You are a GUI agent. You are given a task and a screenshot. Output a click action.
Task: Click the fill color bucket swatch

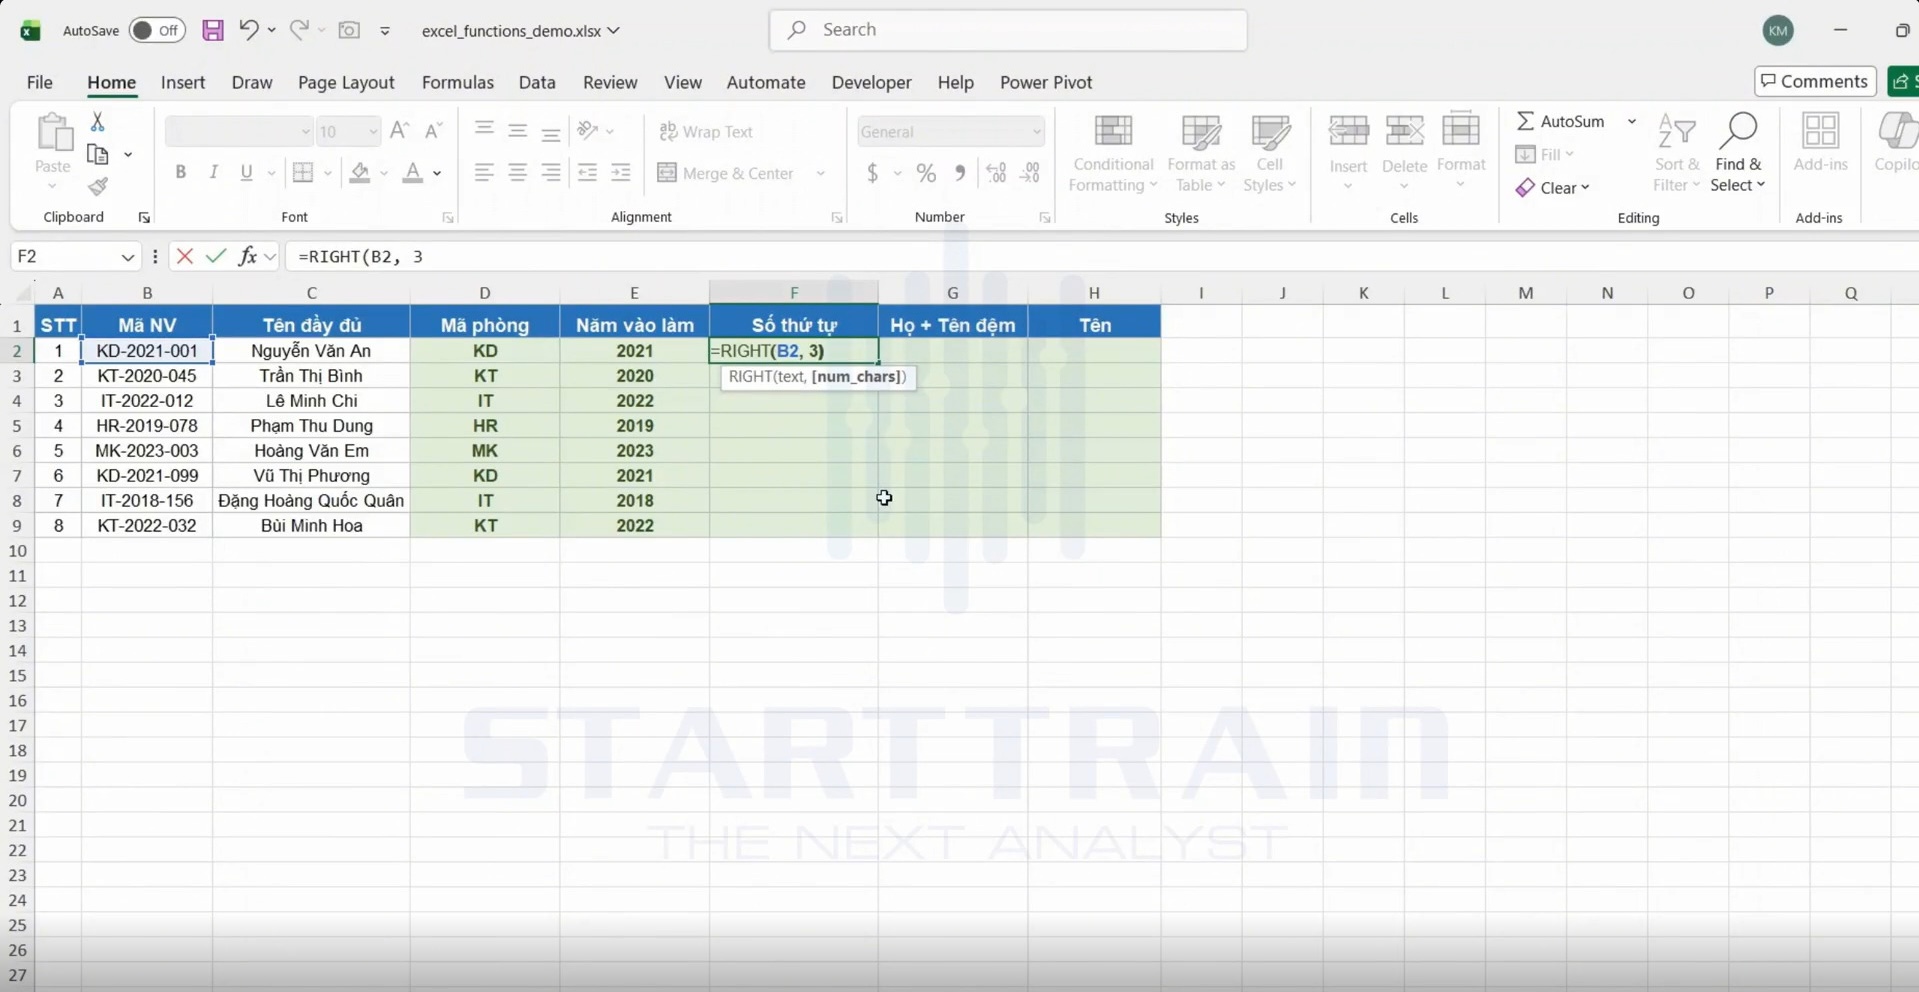360,173
